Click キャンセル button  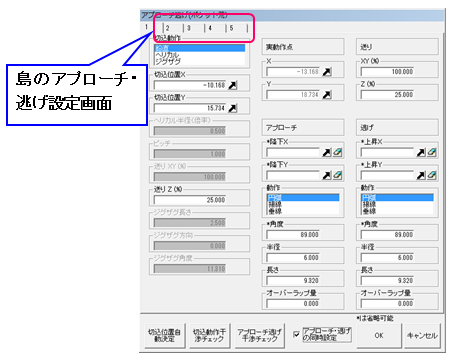422,336
